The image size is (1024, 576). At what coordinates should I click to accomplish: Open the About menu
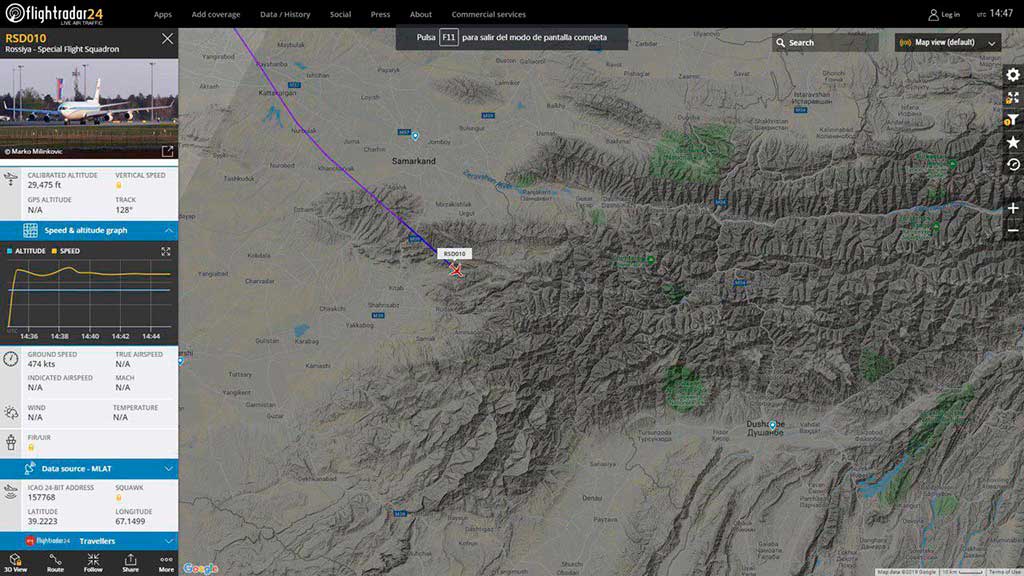click(421, 14)
